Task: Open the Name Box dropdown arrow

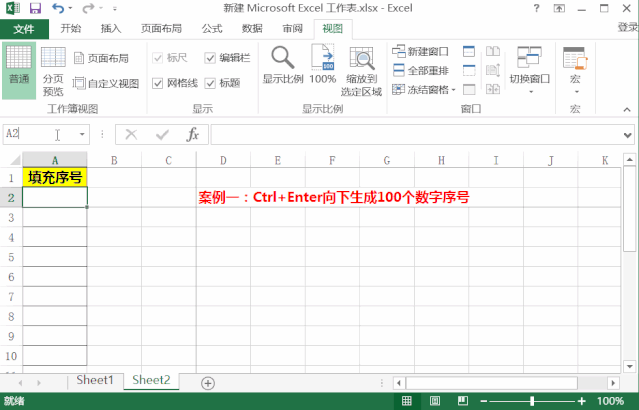Action: [82, 134]
